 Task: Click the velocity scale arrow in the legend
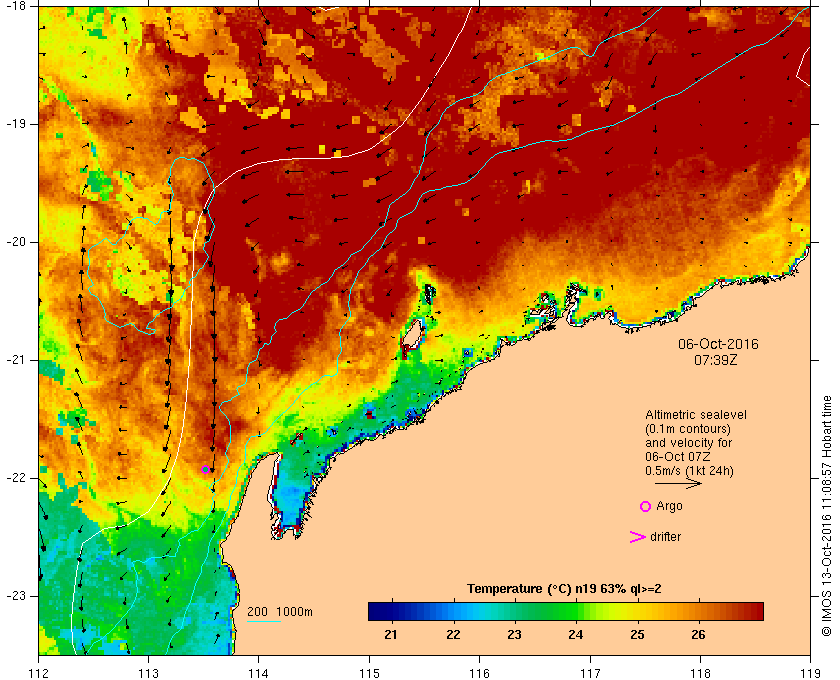pos(678,483)
